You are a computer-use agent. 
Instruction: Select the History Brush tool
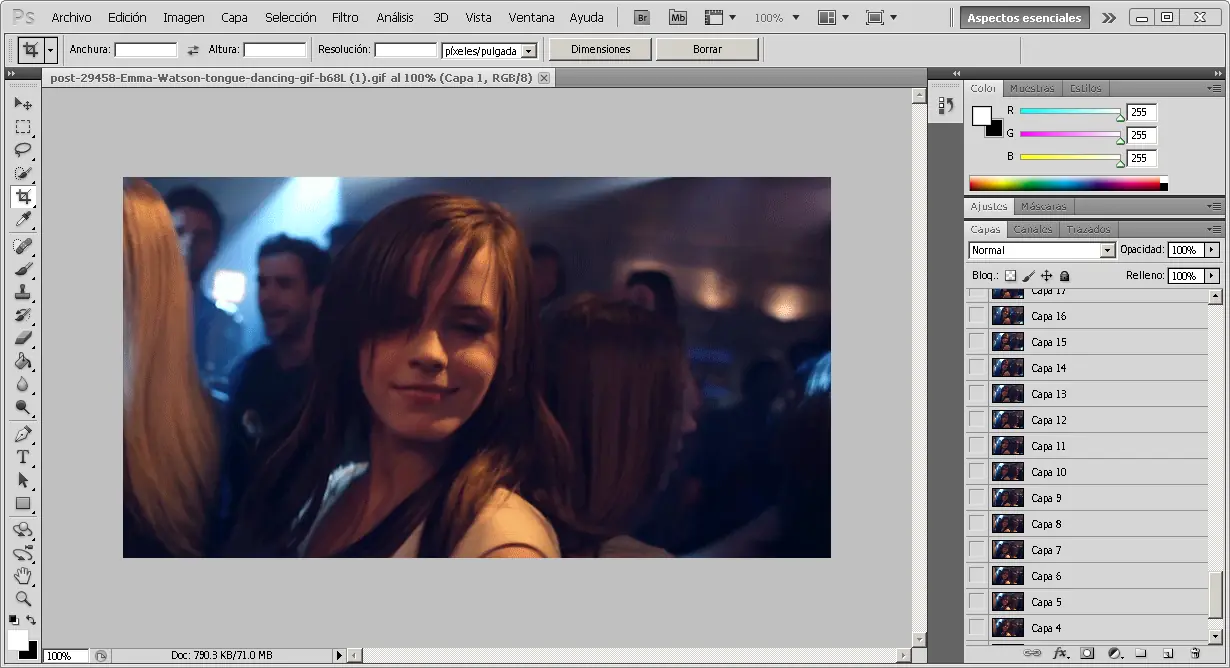[x=22, y=315]
